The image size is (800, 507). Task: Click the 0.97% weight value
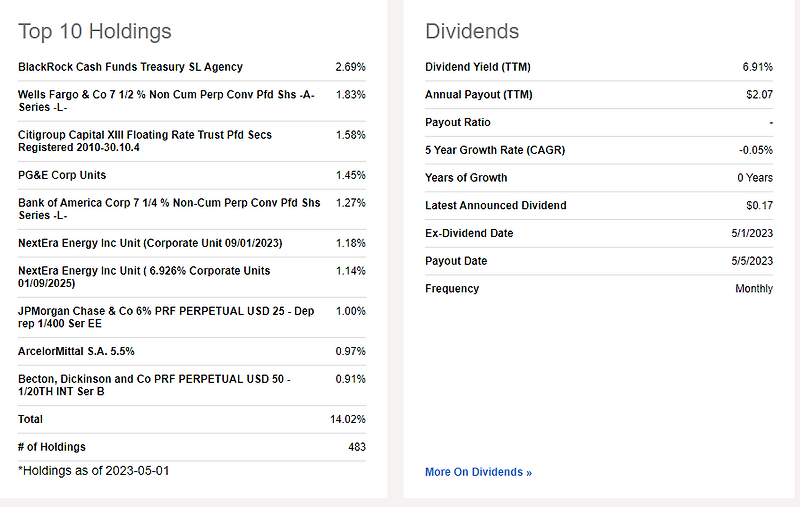point(350,351)
